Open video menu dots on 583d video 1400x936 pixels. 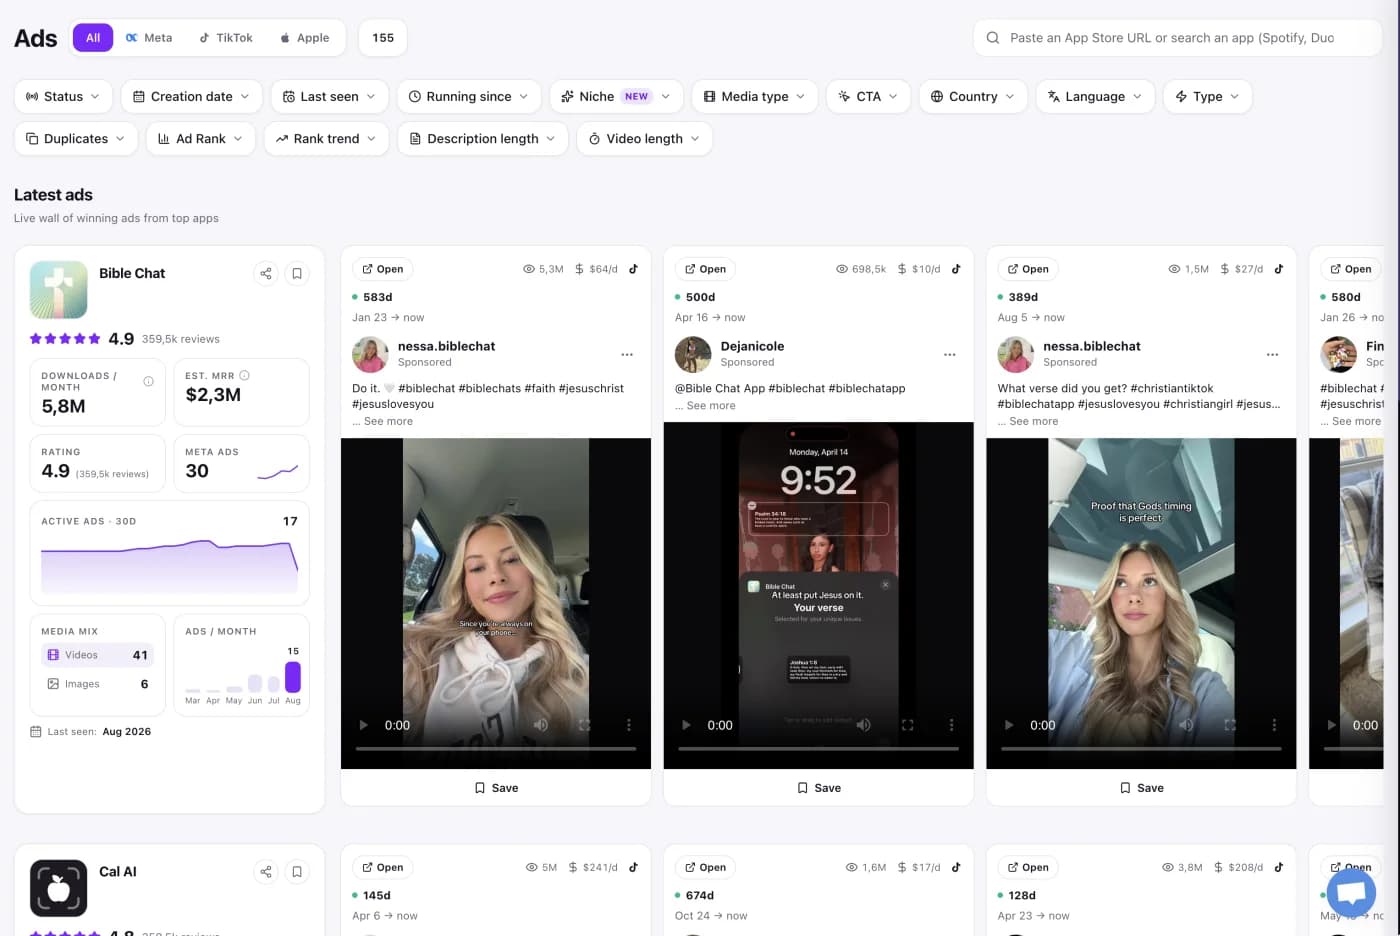tap(629, 725)
